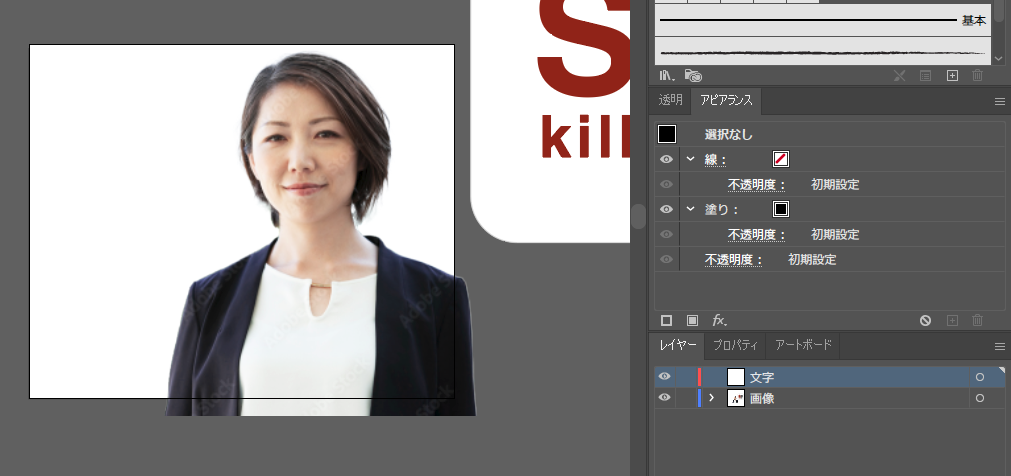The image size is (1011, 476).
Task: Open the object-level 不透明度 link
Action: click(x=734, y=260)
